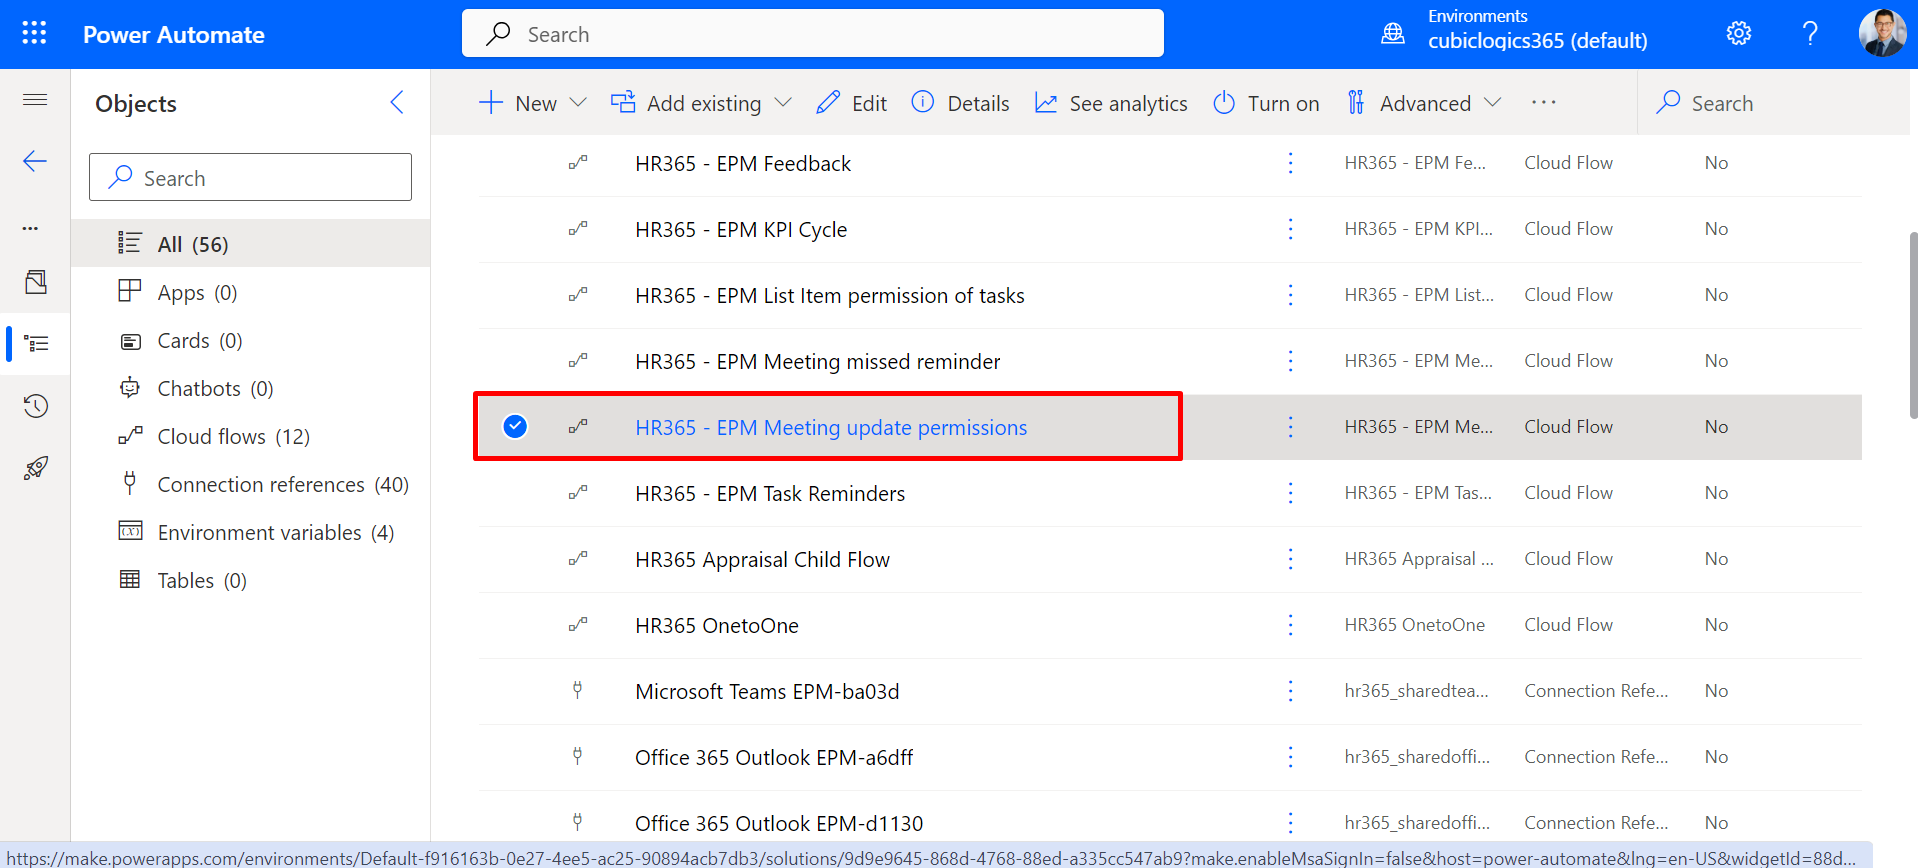
Task: Open the Help question mark icon
Action: tap(1810, 34)
